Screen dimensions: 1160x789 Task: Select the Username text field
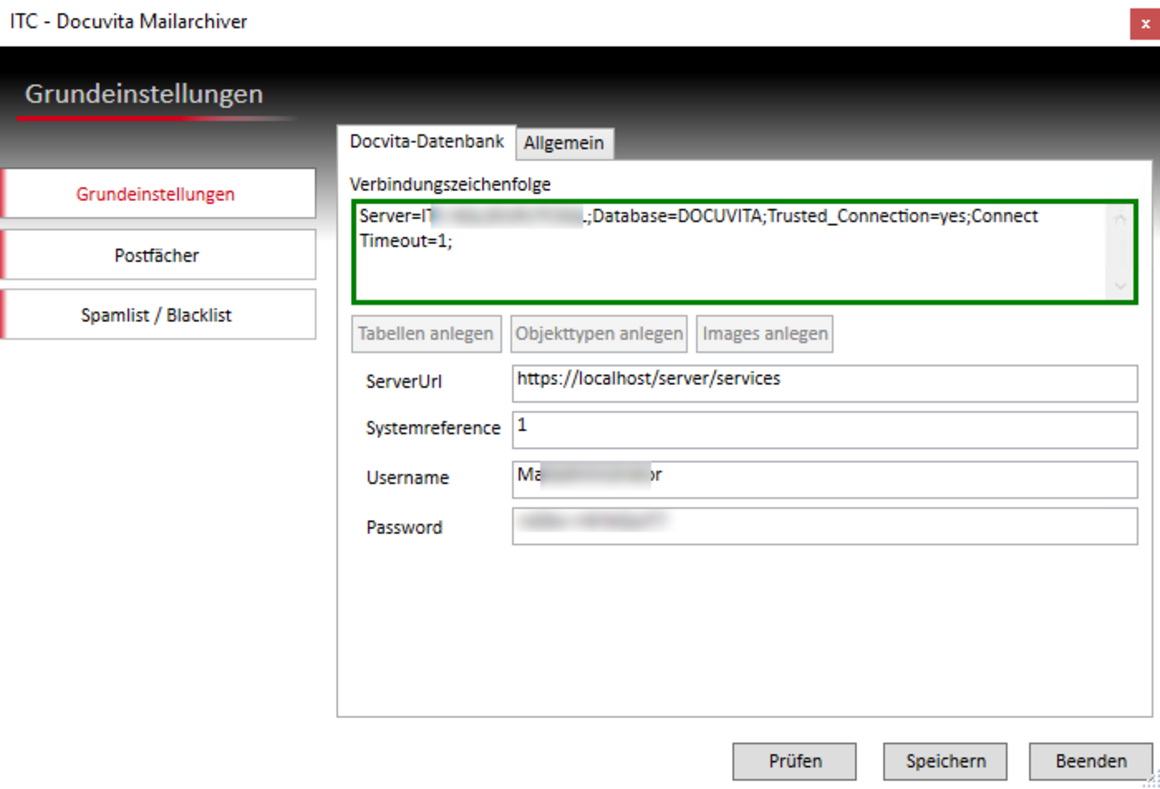(824, 479)
